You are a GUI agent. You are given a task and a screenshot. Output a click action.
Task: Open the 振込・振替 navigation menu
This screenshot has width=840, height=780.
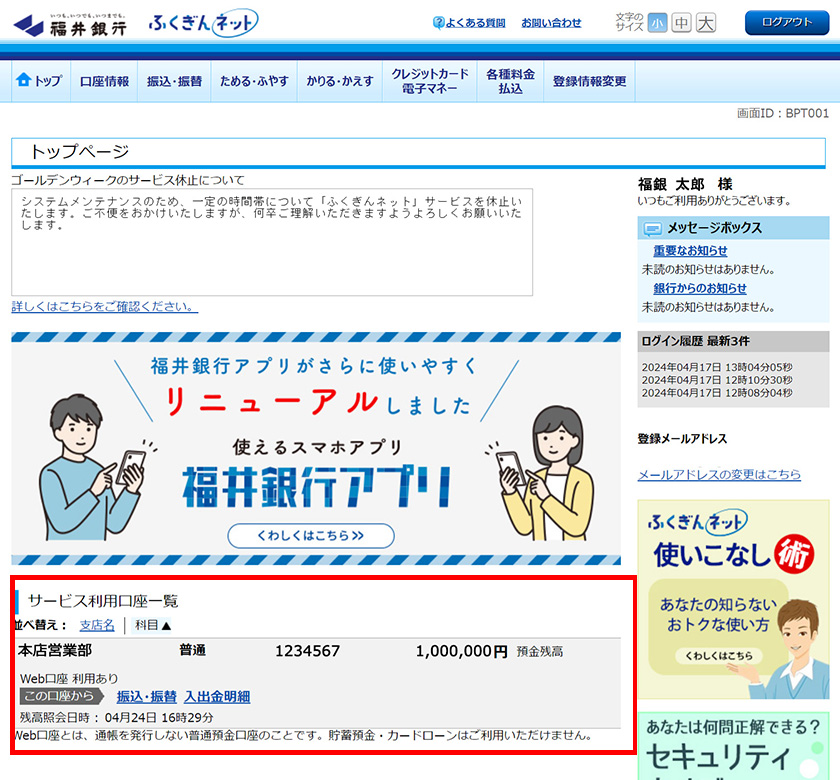(175, 81)
